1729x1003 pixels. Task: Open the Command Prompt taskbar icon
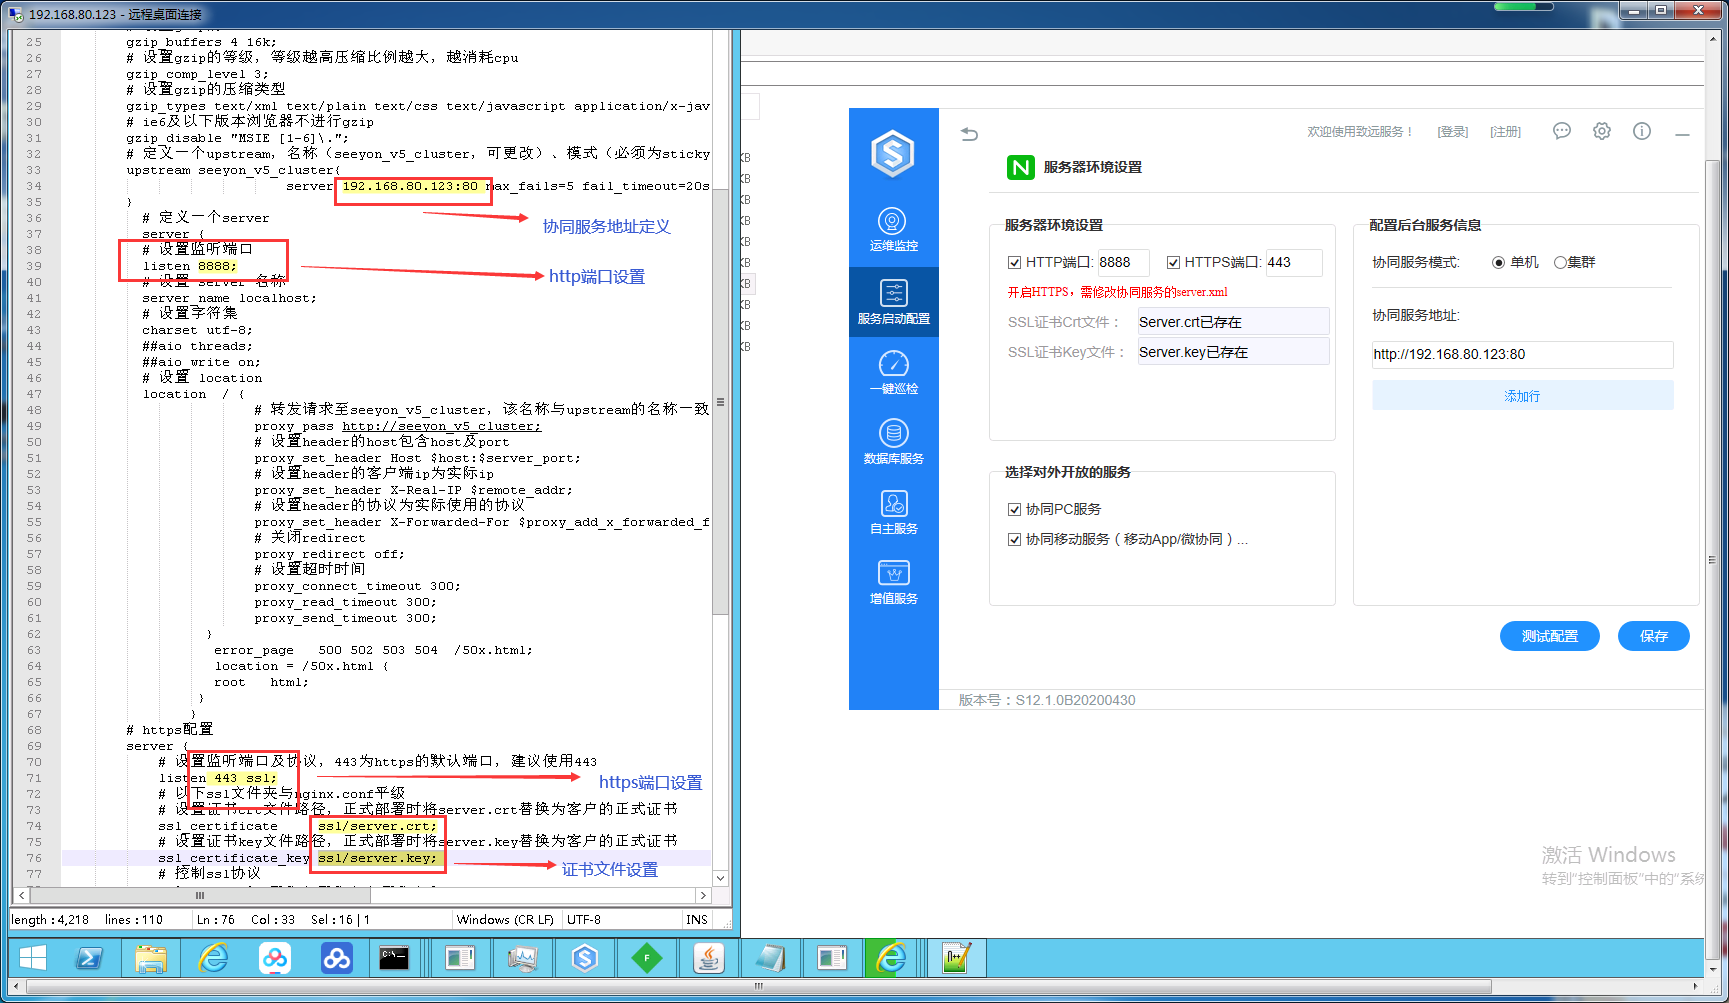tap(394, 958)
